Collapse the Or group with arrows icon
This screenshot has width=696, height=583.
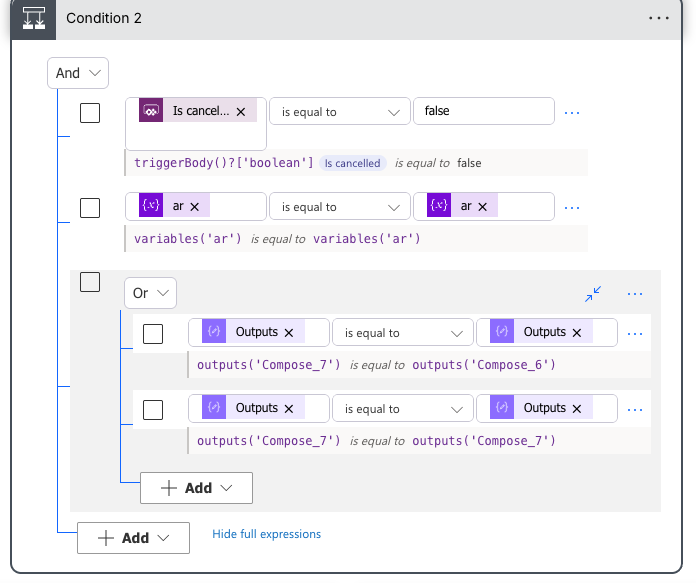tap(593, 294)
